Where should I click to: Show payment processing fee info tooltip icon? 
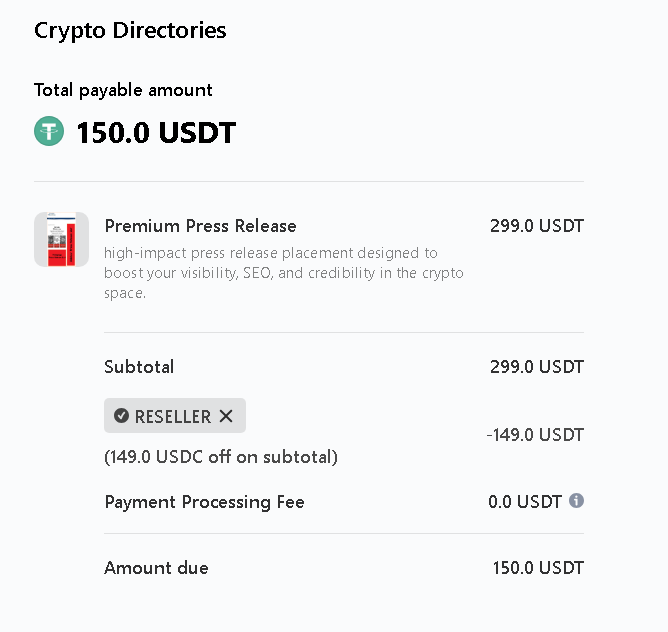(x=576, y=500)
